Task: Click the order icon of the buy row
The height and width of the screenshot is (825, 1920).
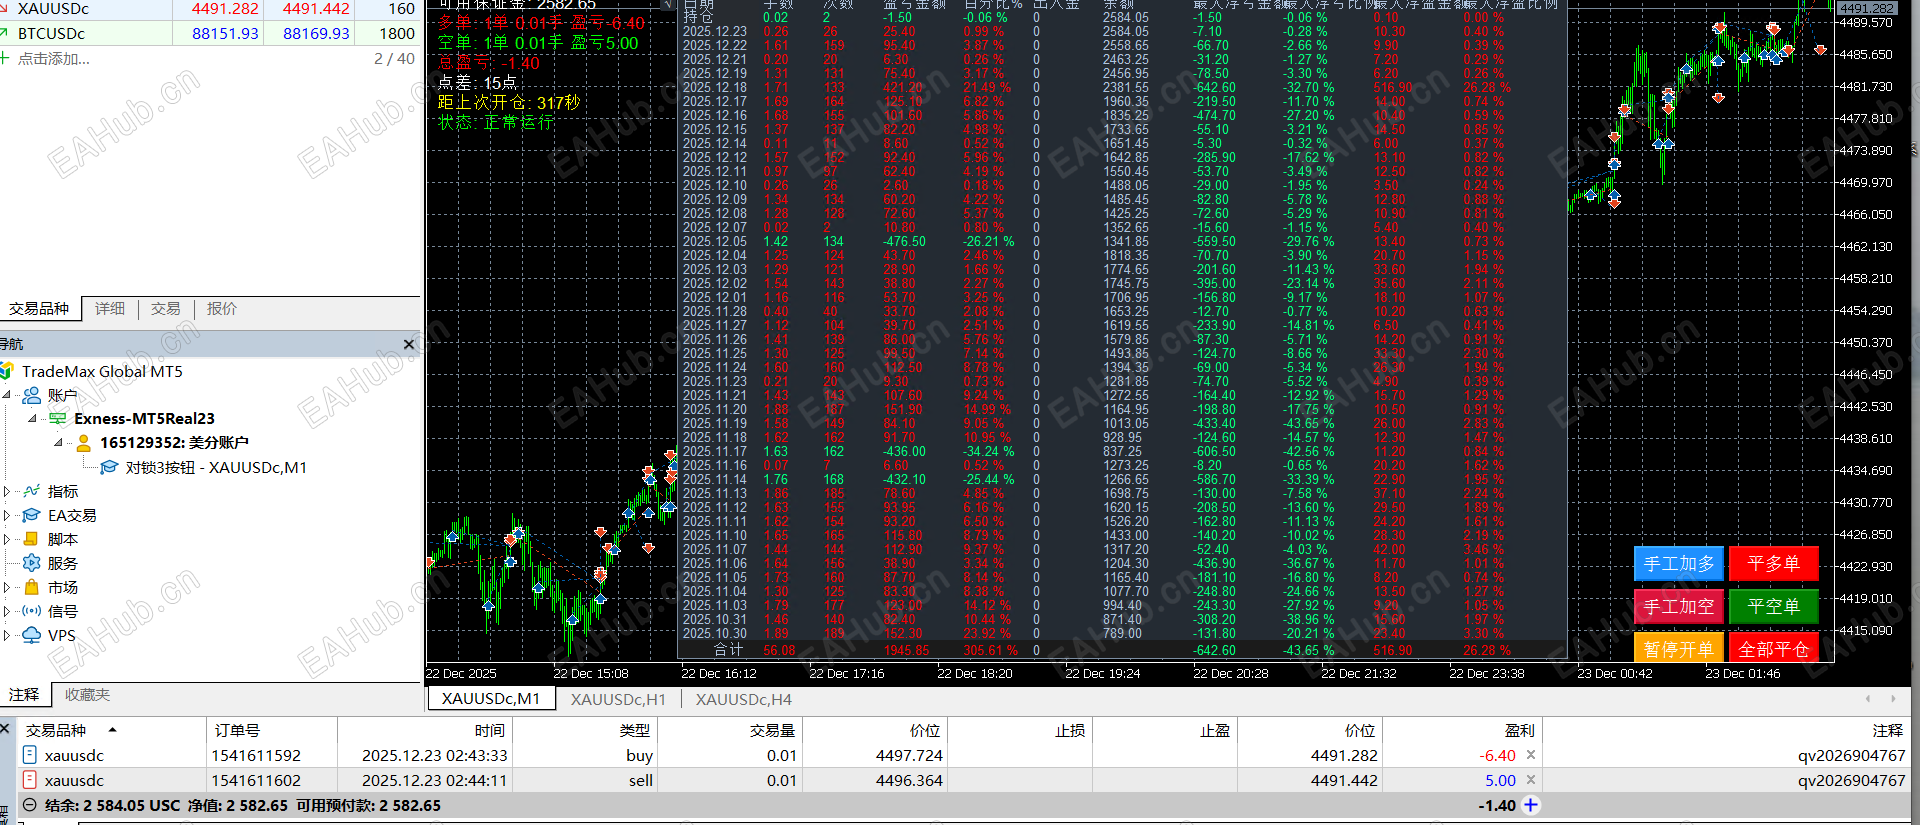Action: [30, 755]
